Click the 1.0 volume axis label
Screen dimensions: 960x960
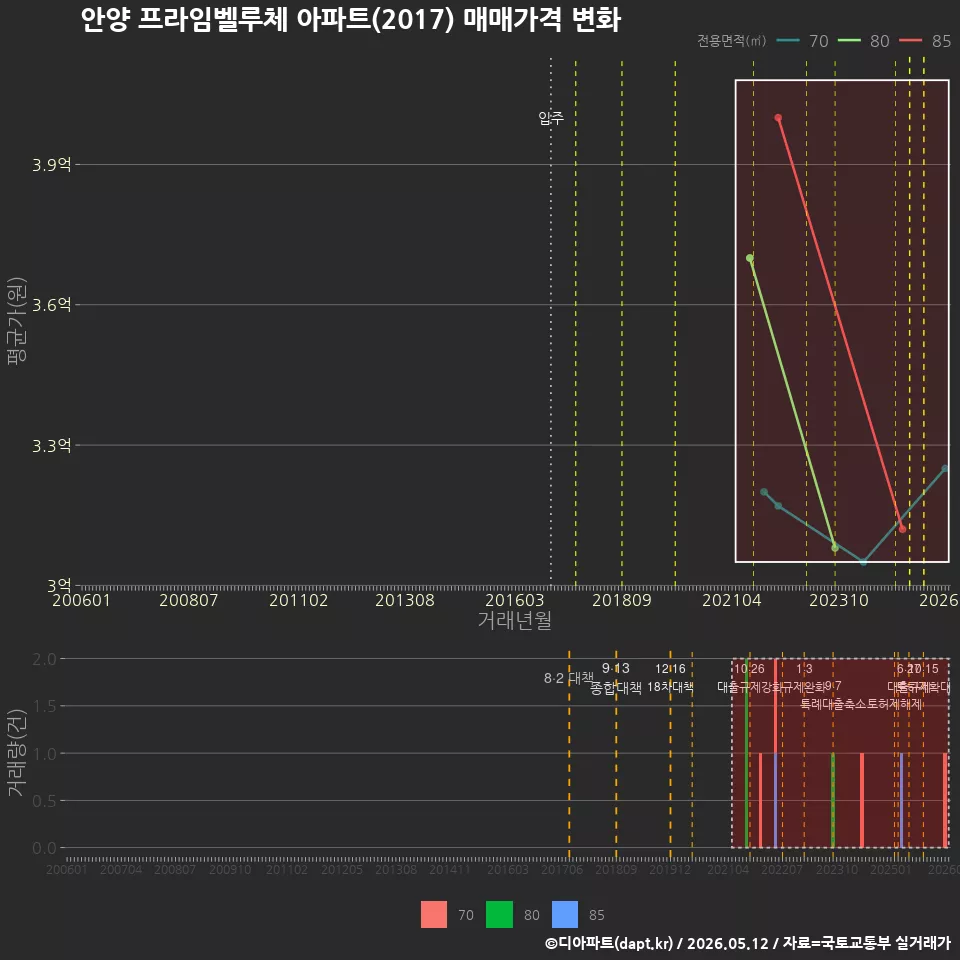coord(44,754)
